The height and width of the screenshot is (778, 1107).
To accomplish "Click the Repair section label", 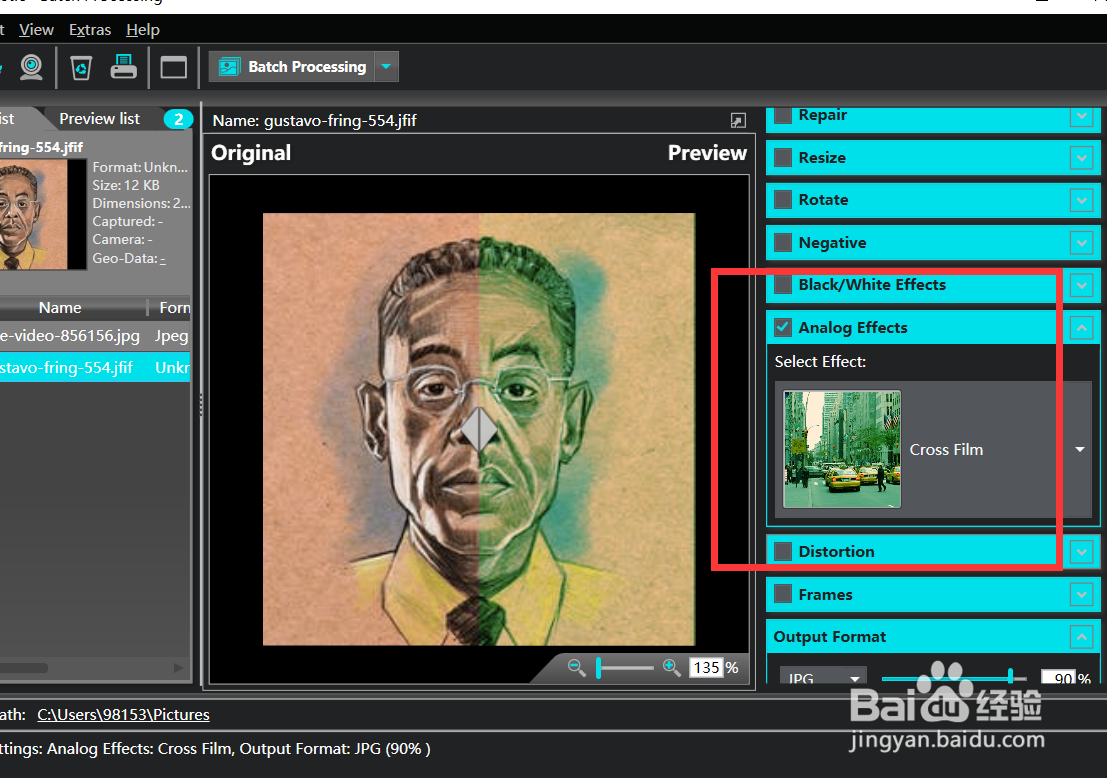I will 822,115.
